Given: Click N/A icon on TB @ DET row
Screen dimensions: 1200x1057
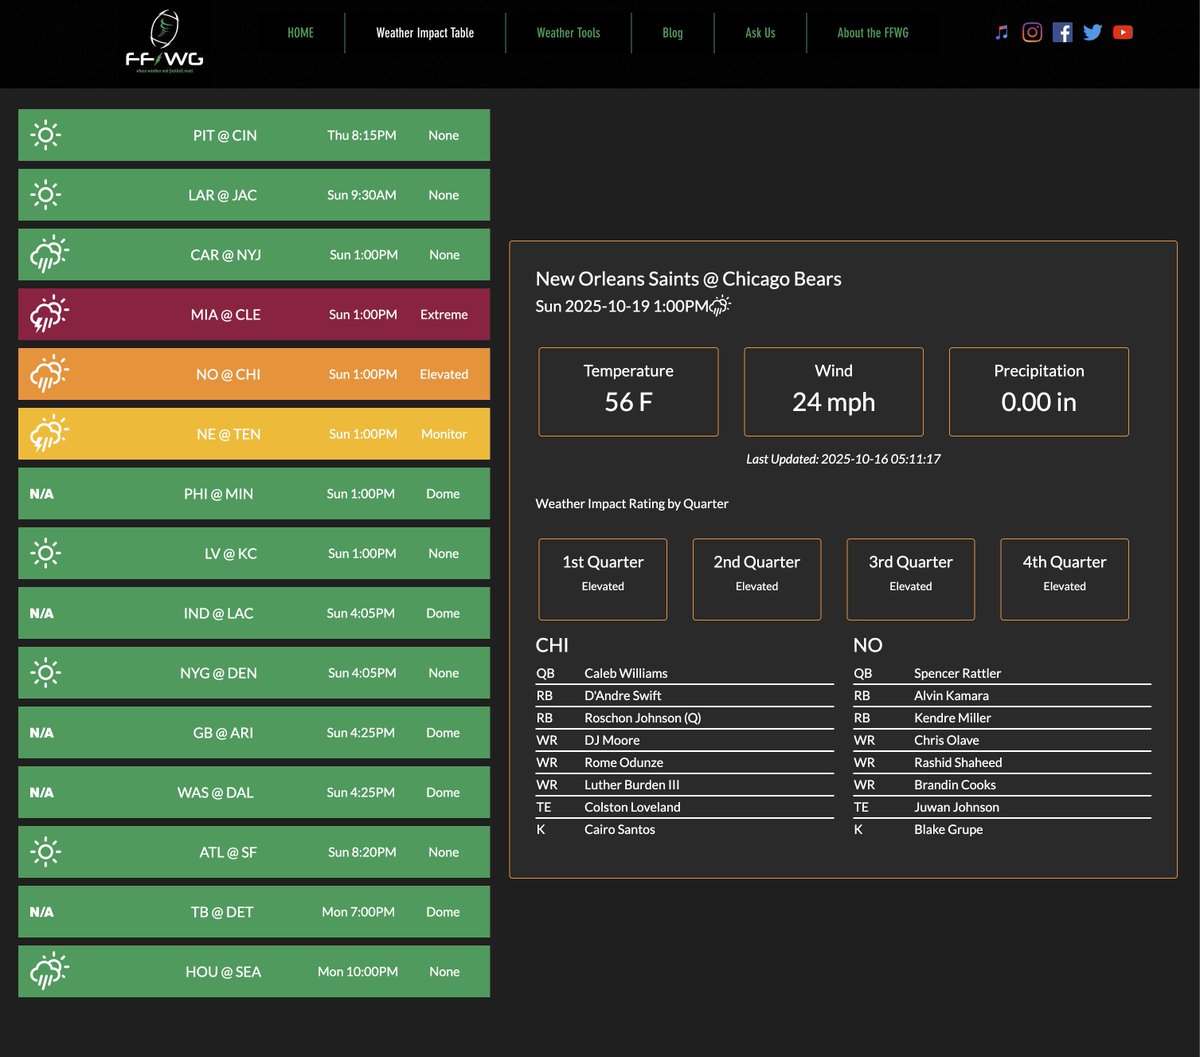Looking at the screenshot, I should point(42,912).
